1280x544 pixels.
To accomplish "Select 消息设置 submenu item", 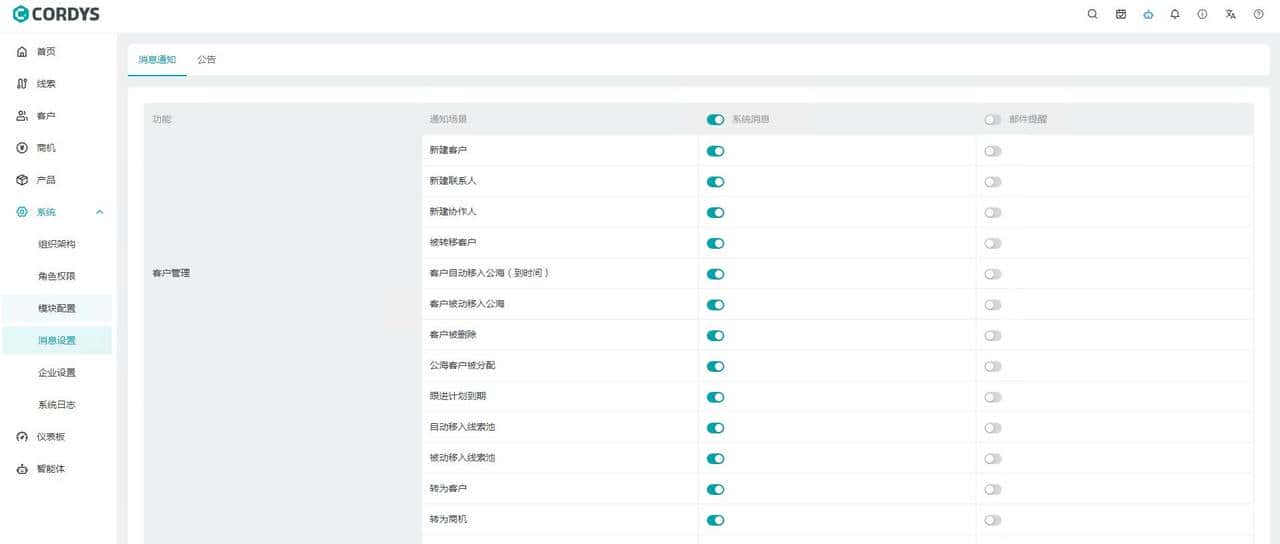I will (x=57, y=340).
